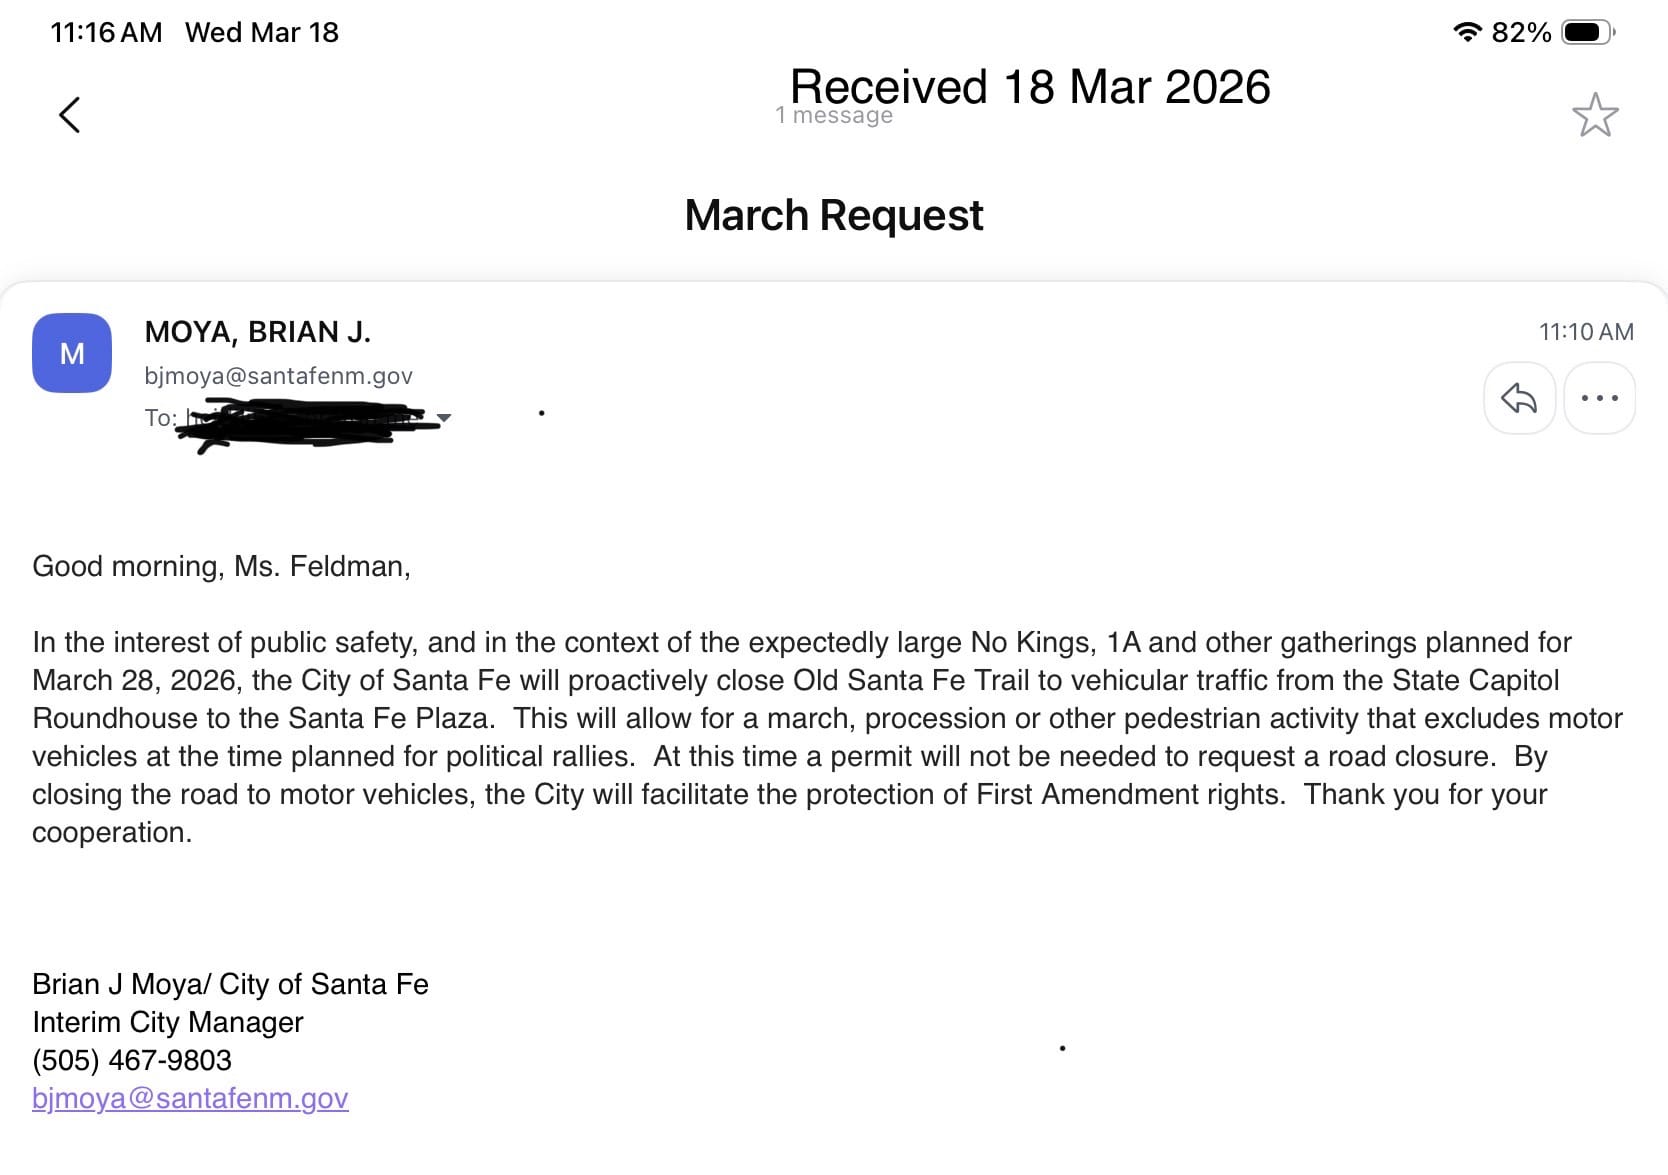Tap the phone number (505) 467-9803

point(132,1060)
